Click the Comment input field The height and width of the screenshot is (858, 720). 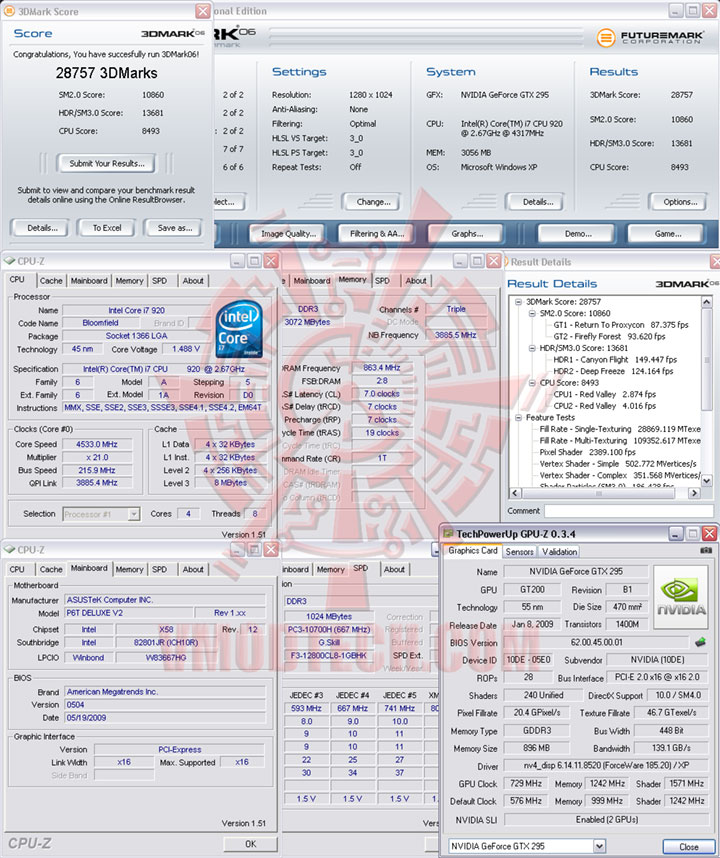click(x=629, y=511)
